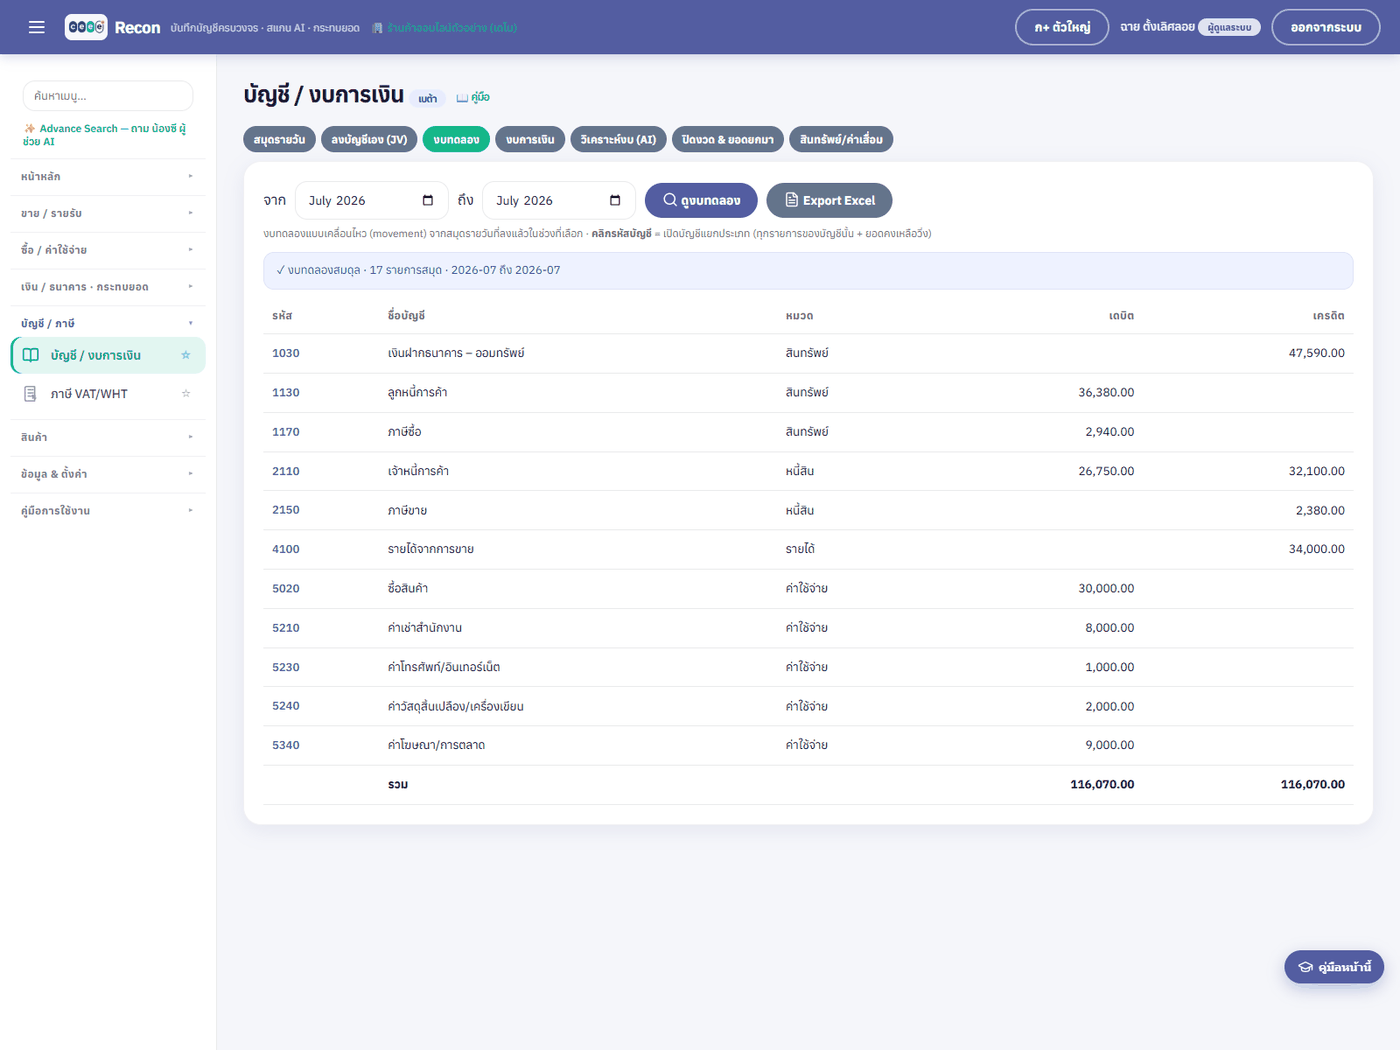Click the sparkle icon before Advance Search
The width and height of the screenshot is (1400, 1050).
coord(30,129)
